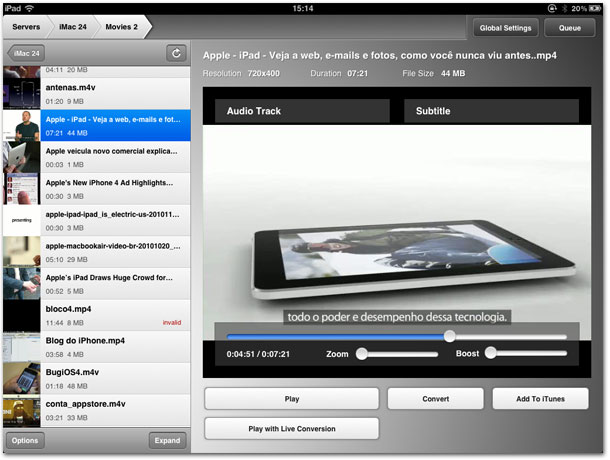610x460 pixels.
Task: Click the Expand button
Action: point(167,441)
